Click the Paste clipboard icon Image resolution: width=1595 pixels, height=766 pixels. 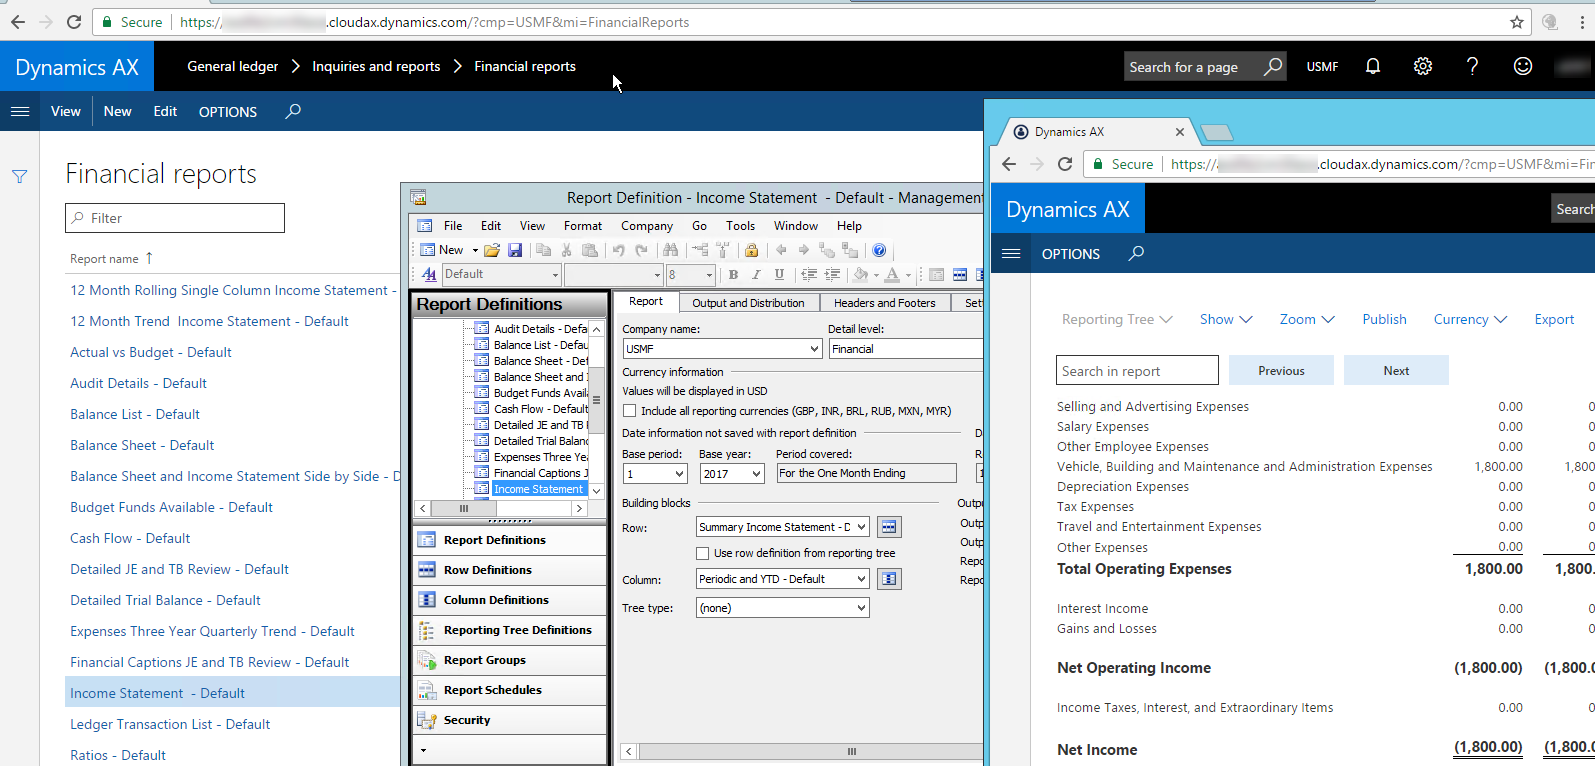tap(590, 250)
